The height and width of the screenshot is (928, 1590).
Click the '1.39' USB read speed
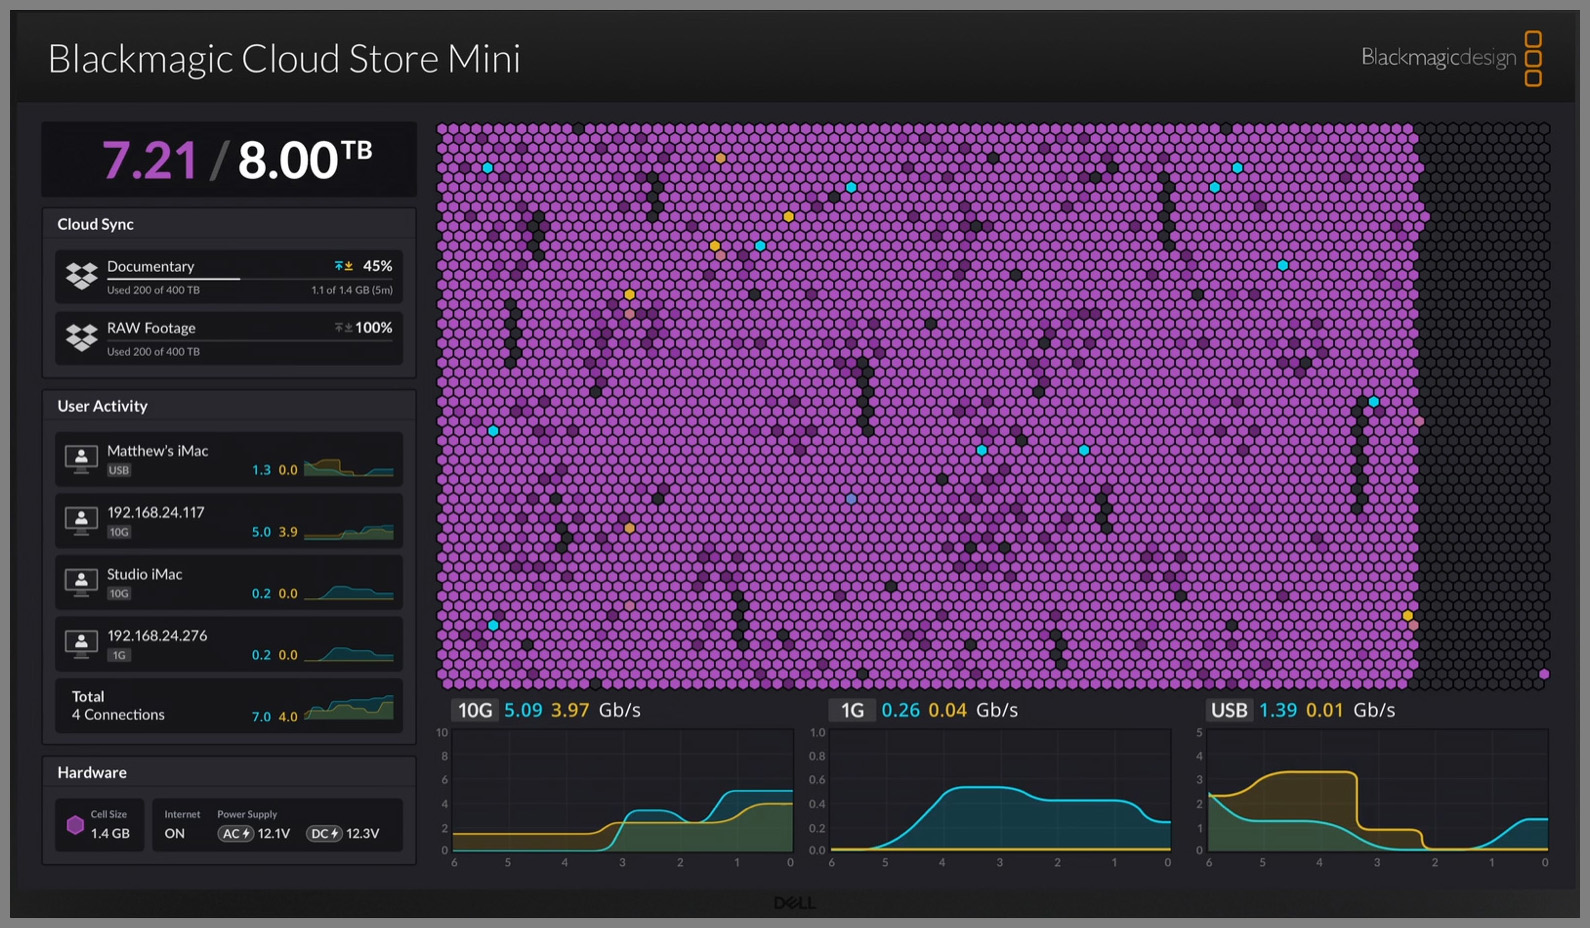(x=1278, y=710)
